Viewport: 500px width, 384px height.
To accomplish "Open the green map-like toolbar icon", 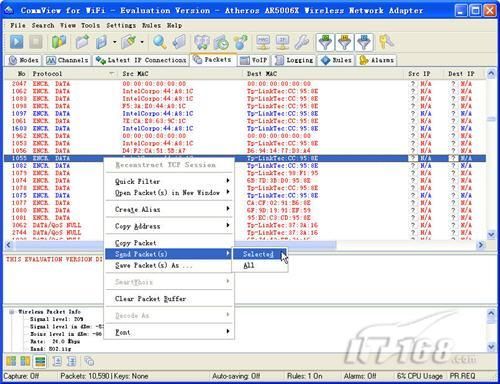I will (x=59, y=42).
